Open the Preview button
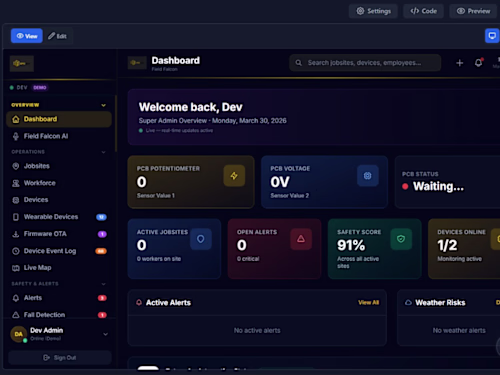Viewport: 500px width, 375px height. (x=473, y=11)
